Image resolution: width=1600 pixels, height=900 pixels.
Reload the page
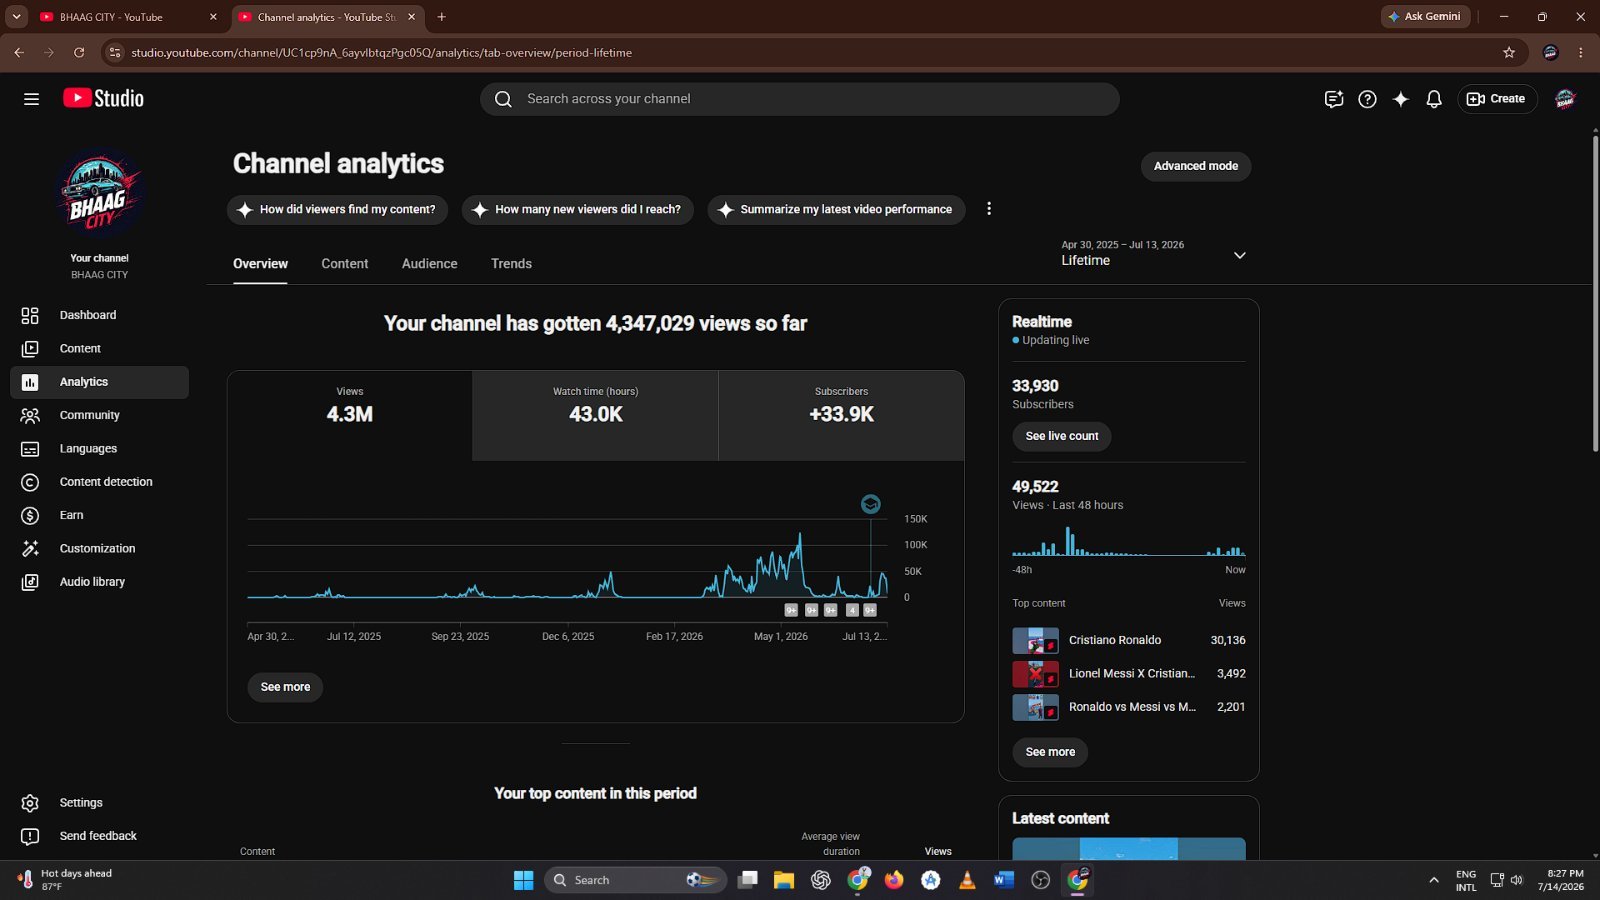point(79,53)
